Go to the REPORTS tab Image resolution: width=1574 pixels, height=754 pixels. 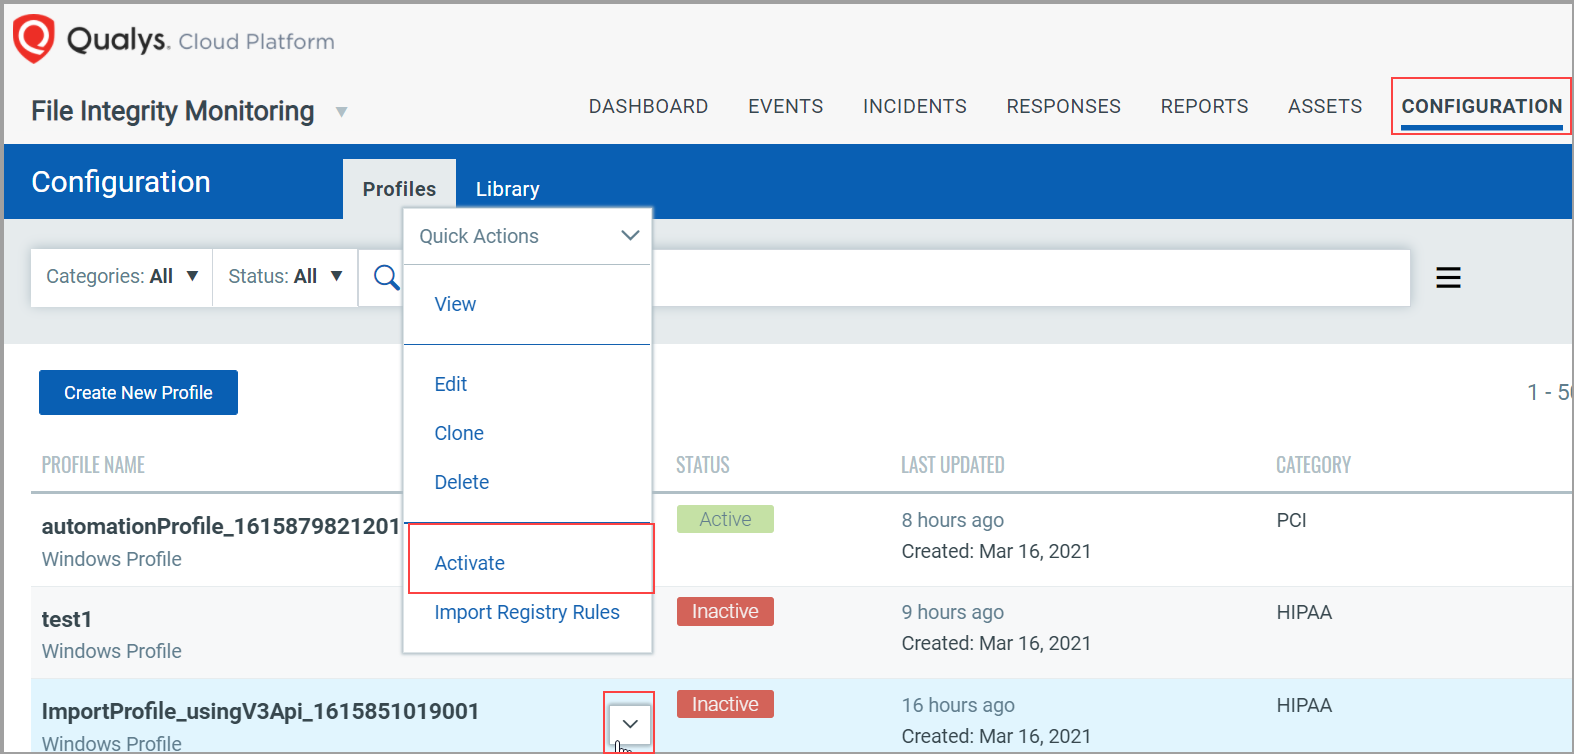[1204, 106]
